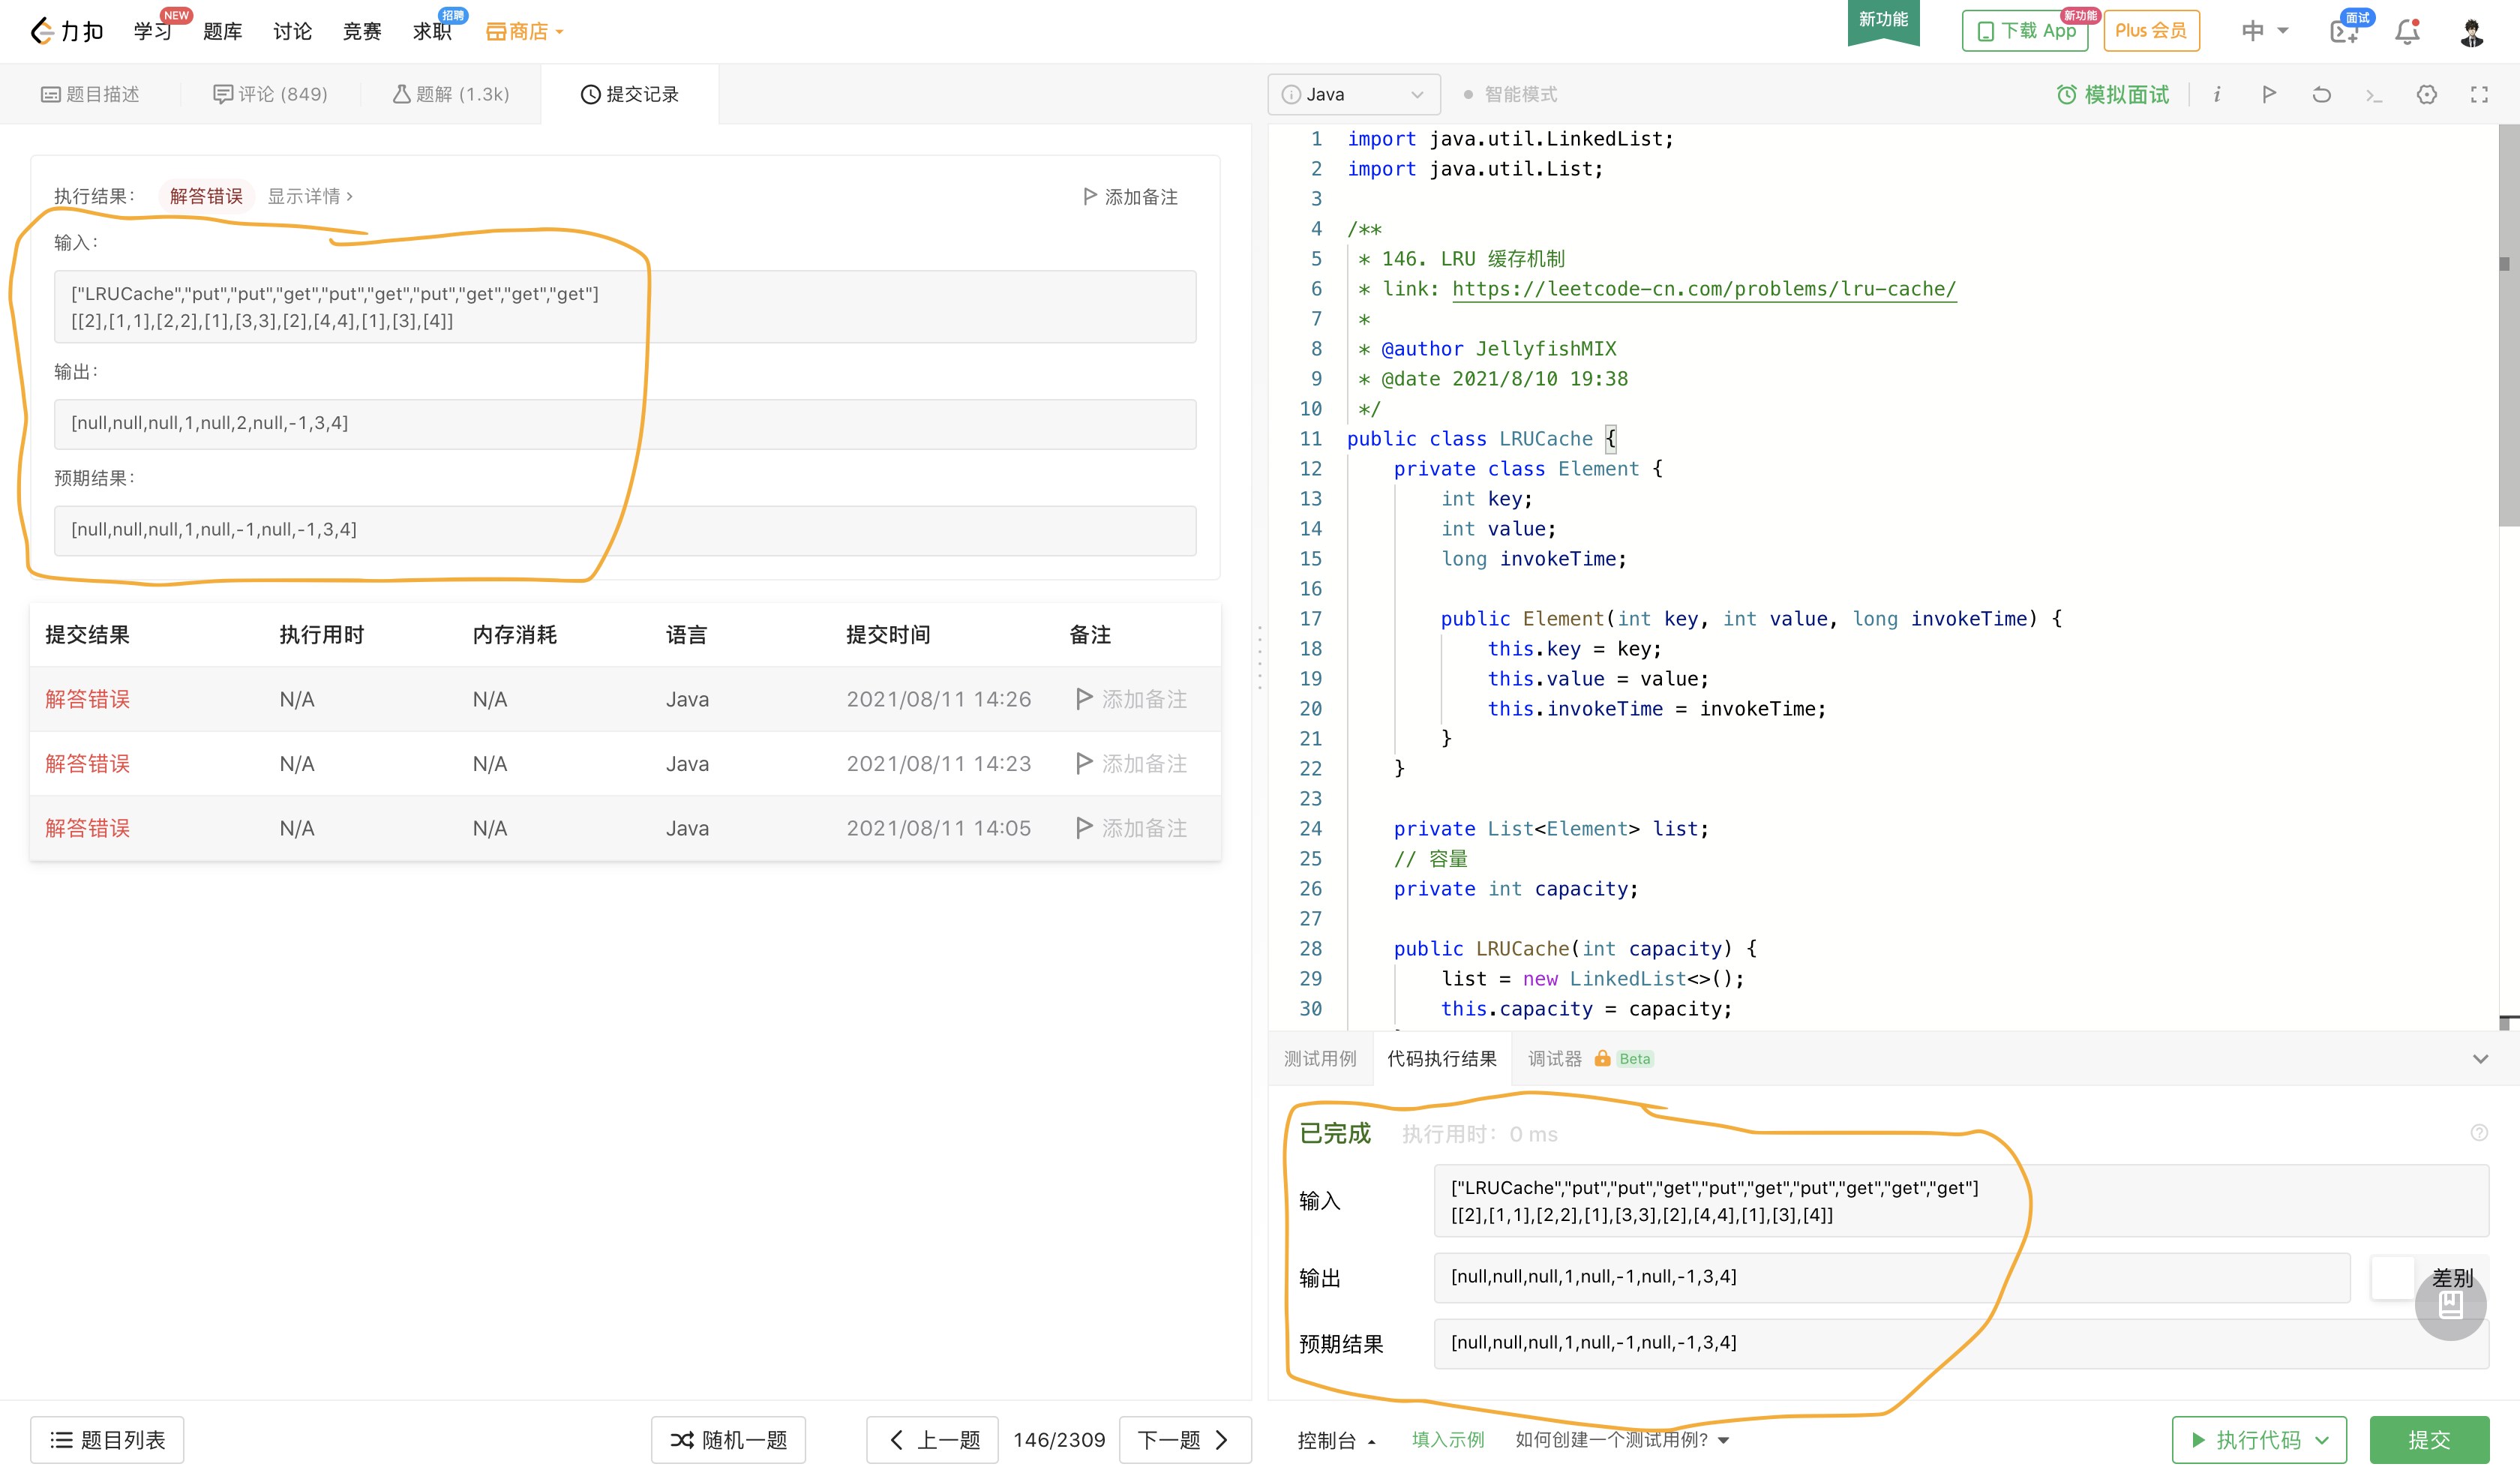Go to 下一题 next problem
This screenshot has height=1479, width=2520.
pyautogui.click(x=1185, y=1440)
